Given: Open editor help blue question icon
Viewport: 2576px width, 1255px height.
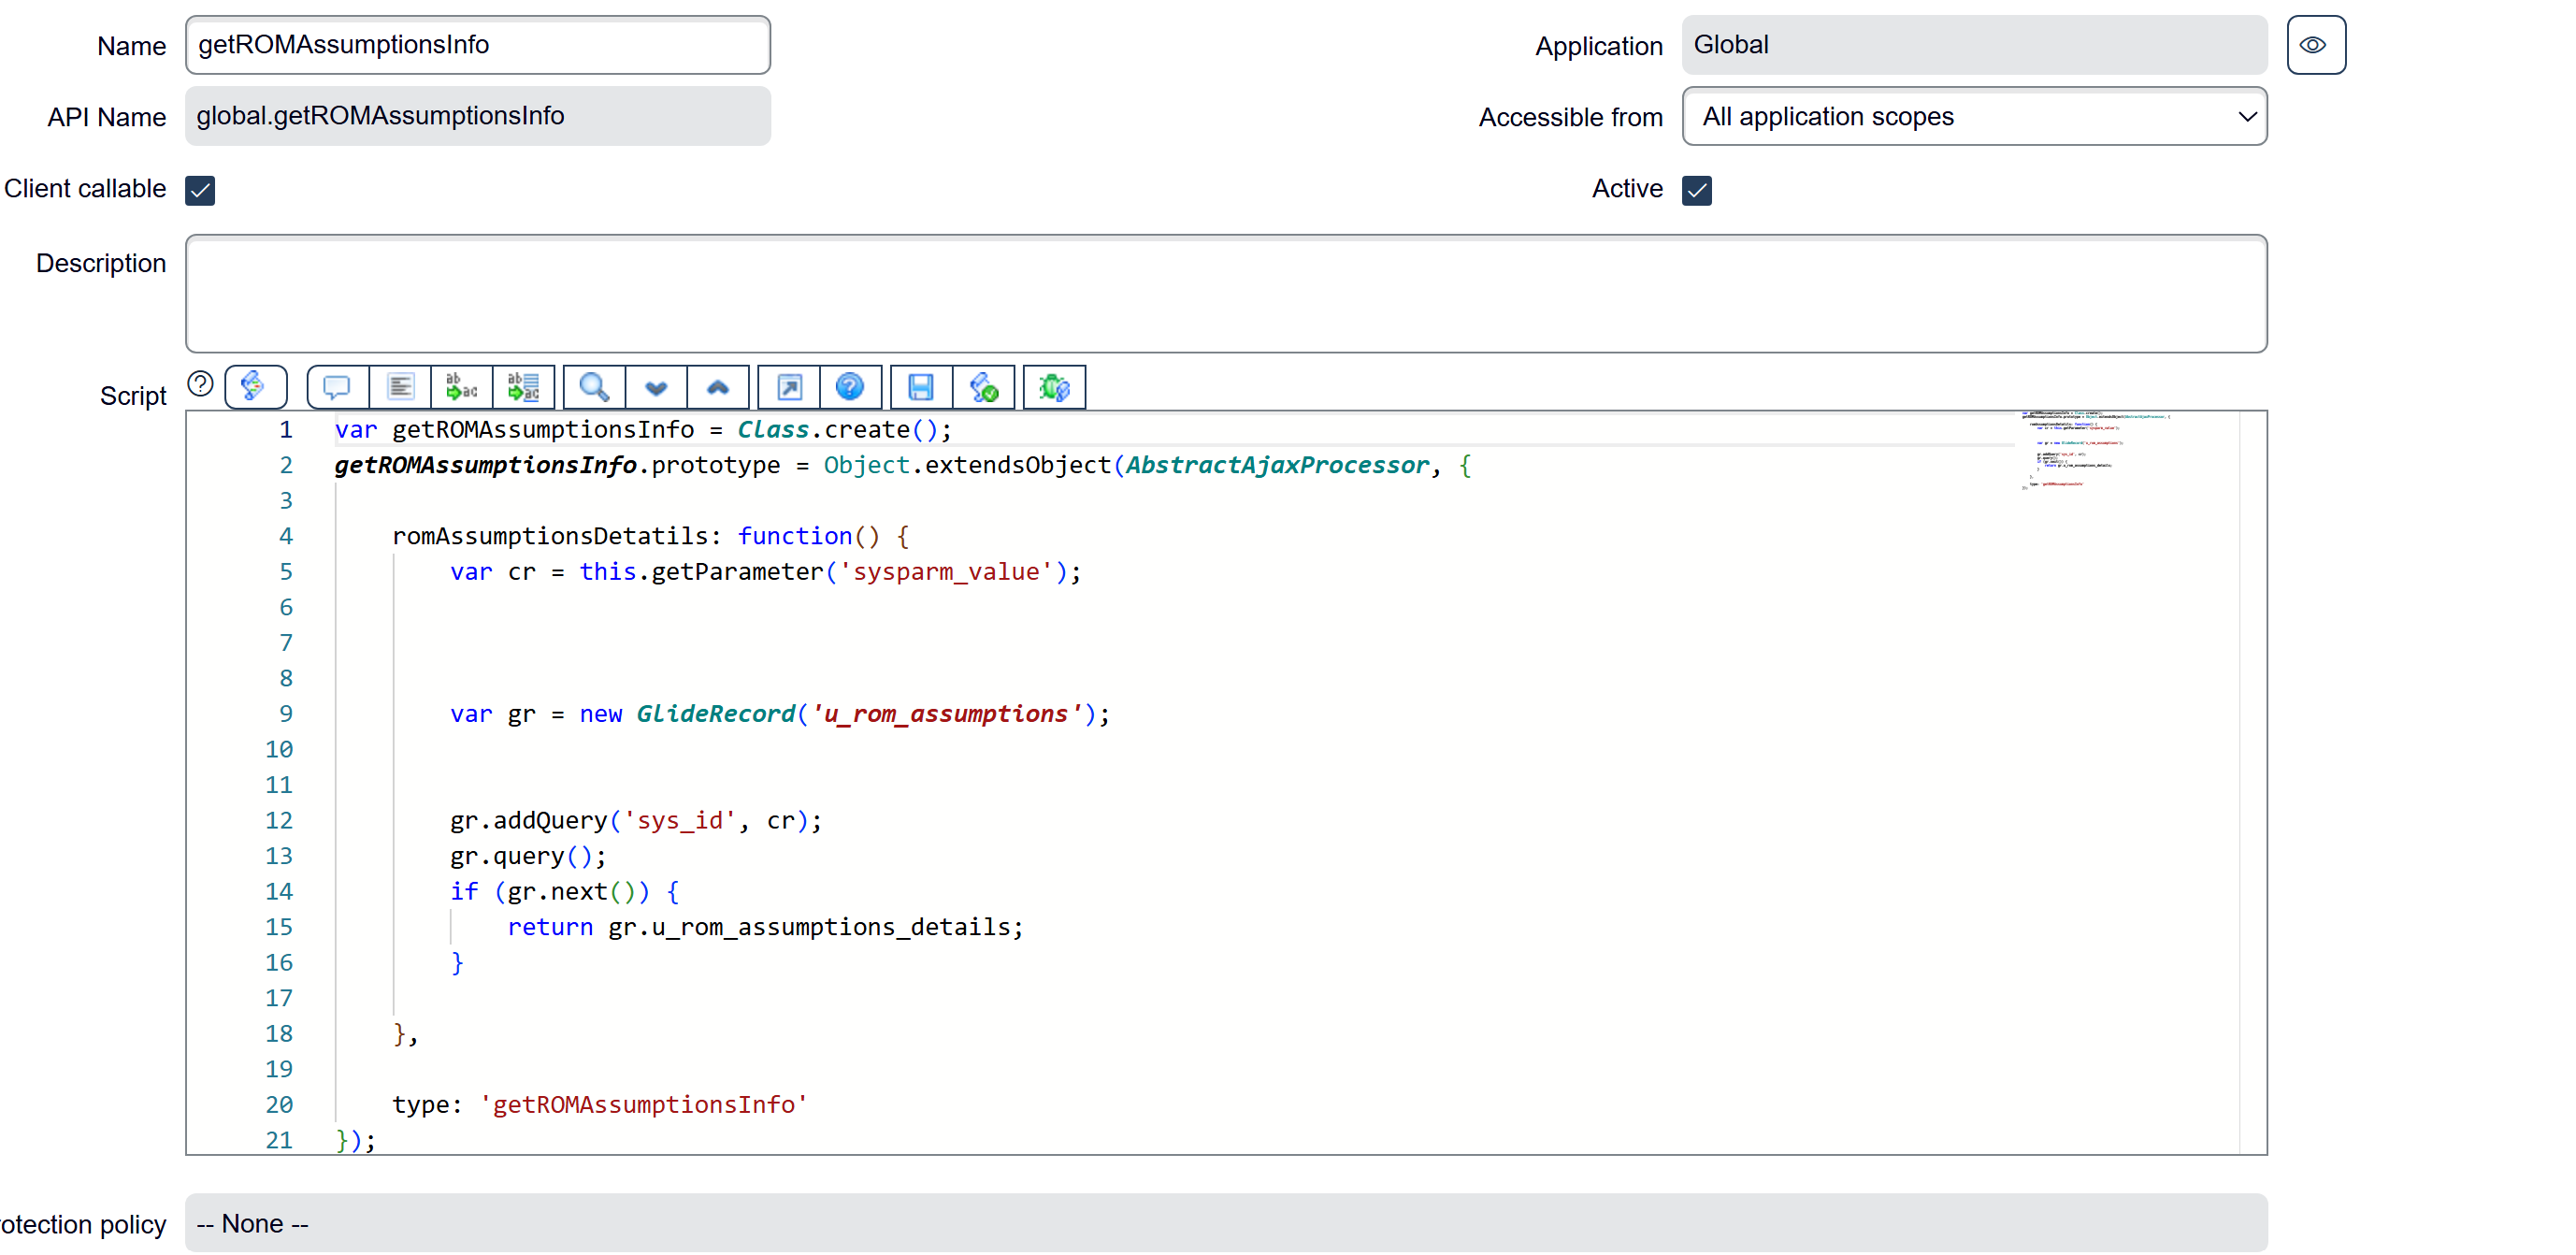Looking at the screenshot, I should click(x=850, y=386).
